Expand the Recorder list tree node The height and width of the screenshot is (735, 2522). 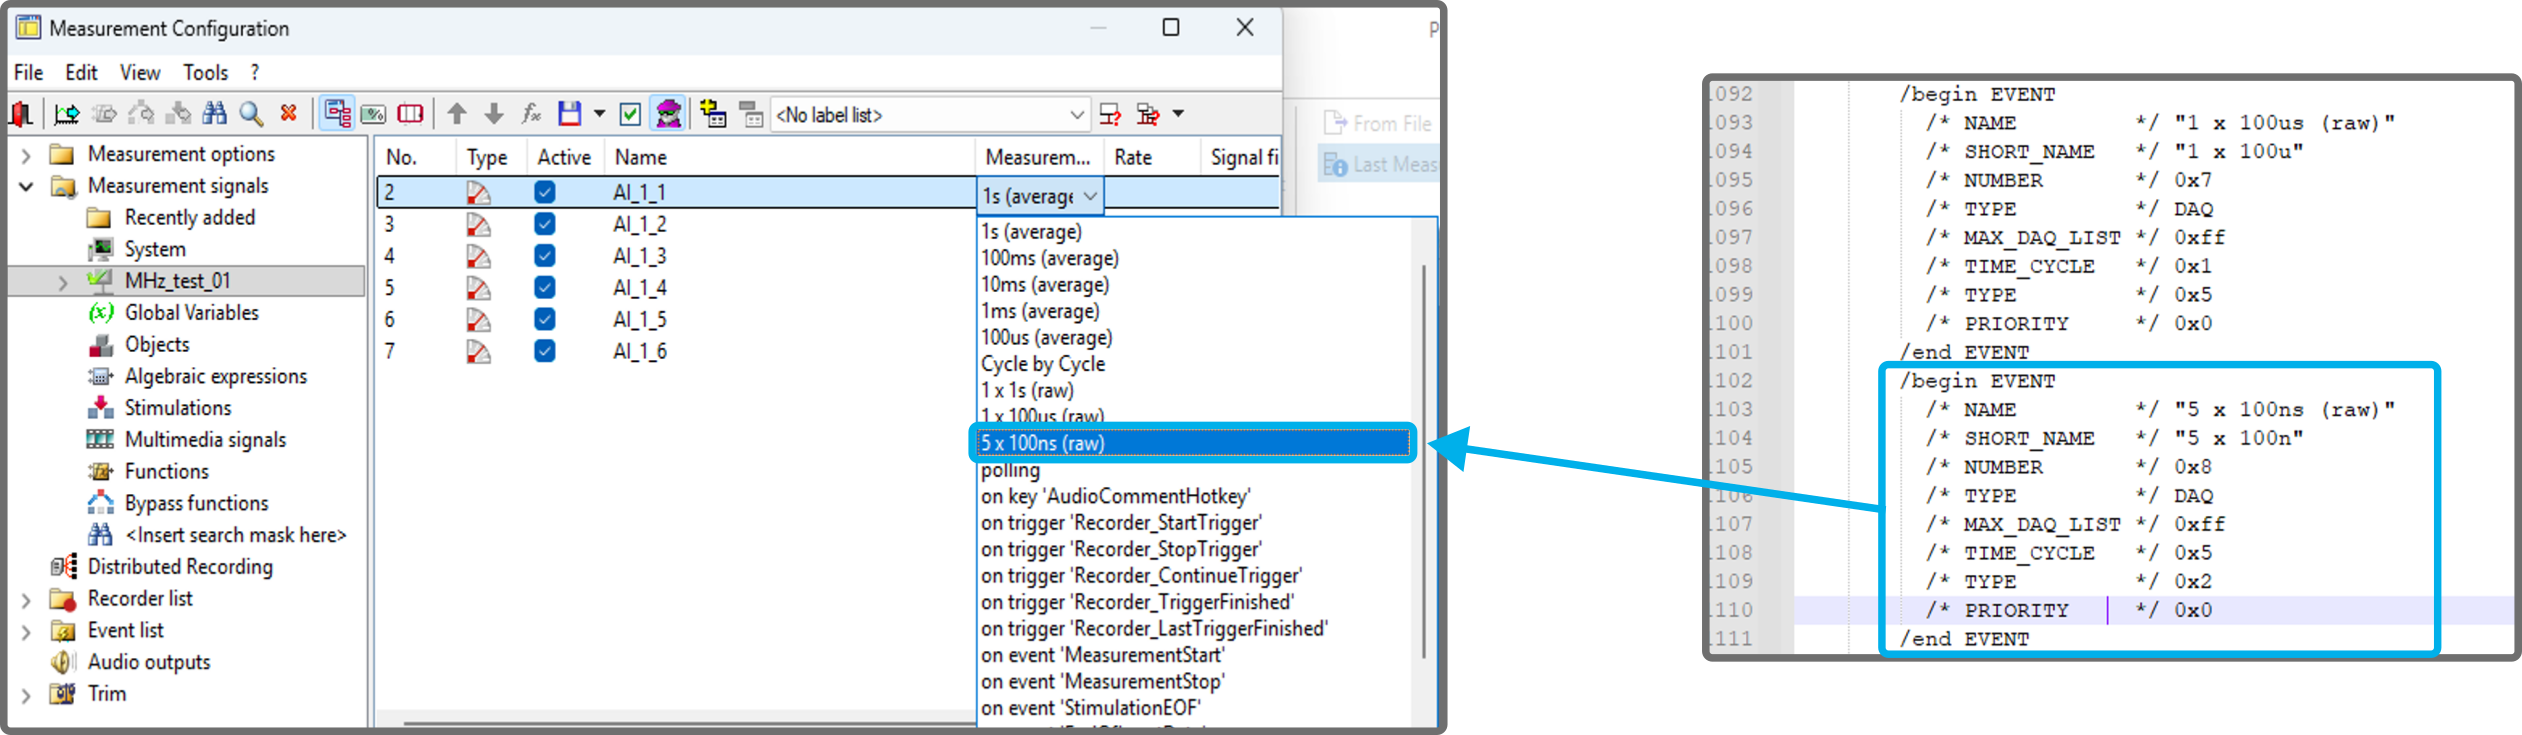27,600
